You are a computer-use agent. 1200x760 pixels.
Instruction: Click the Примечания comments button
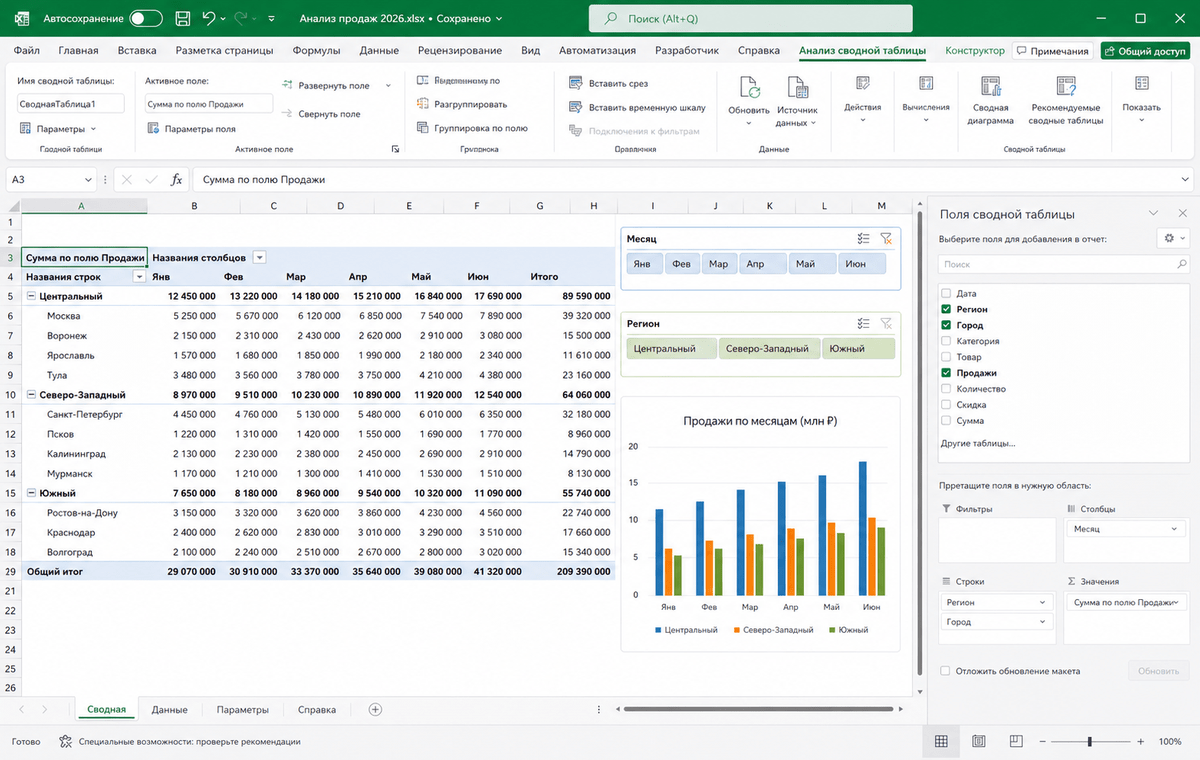point(1052,51)
